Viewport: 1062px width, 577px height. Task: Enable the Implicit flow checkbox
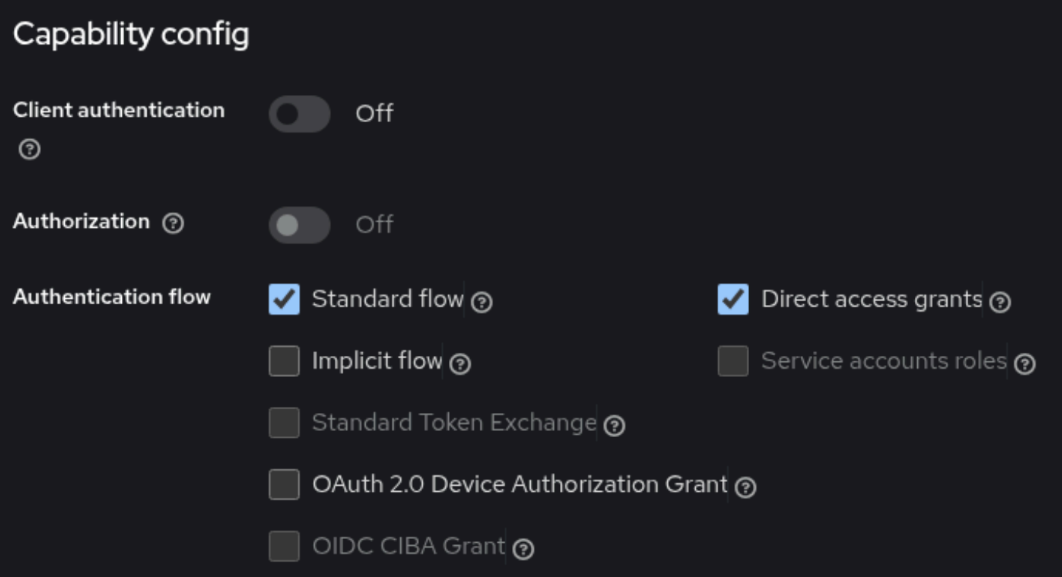tap(284, 361)
